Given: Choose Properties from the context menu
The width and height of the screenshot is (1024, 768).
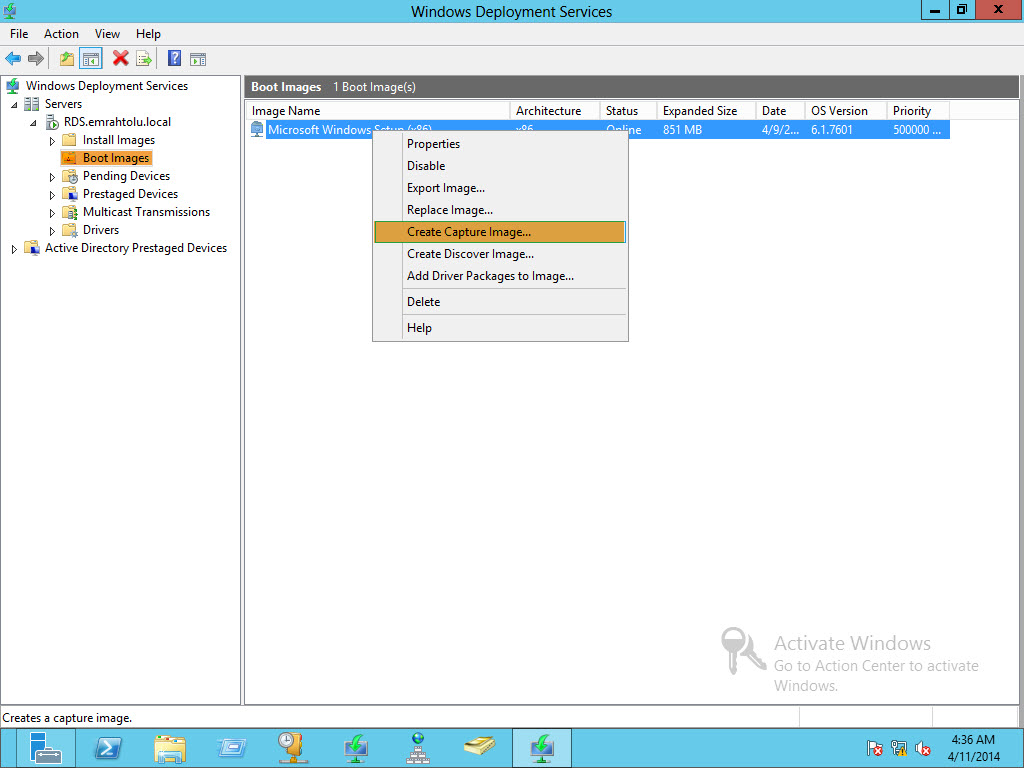Looking at the screenshot, I should coord(500,144).
